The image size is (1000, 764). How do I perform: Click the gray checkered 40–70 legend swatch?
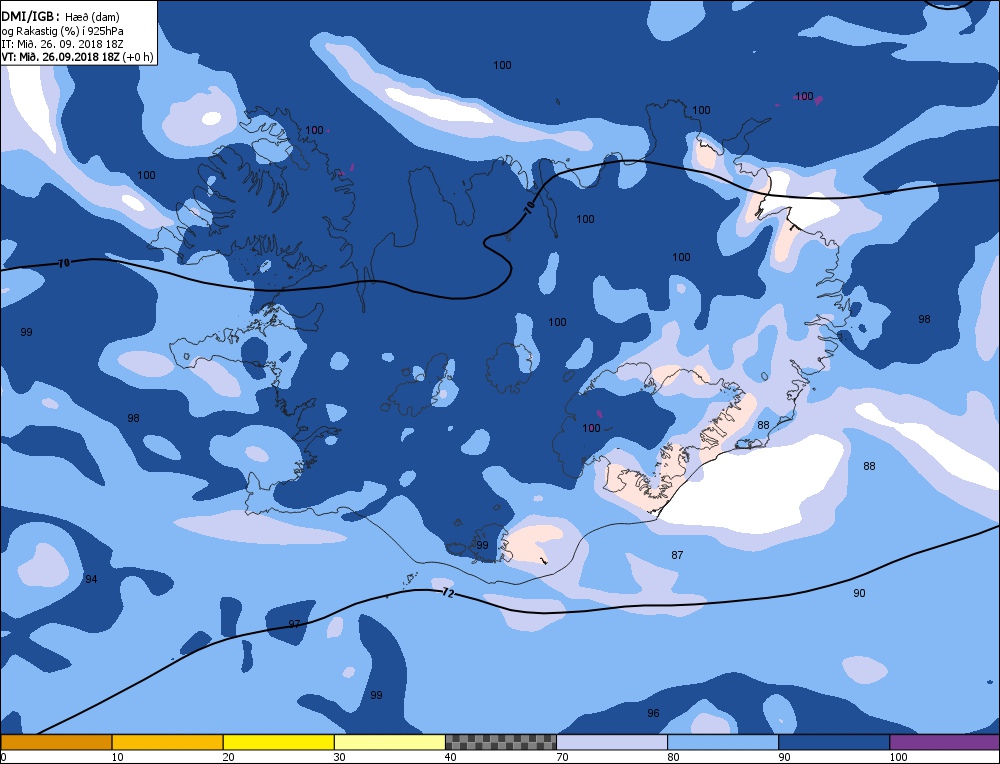pos(500,742)
